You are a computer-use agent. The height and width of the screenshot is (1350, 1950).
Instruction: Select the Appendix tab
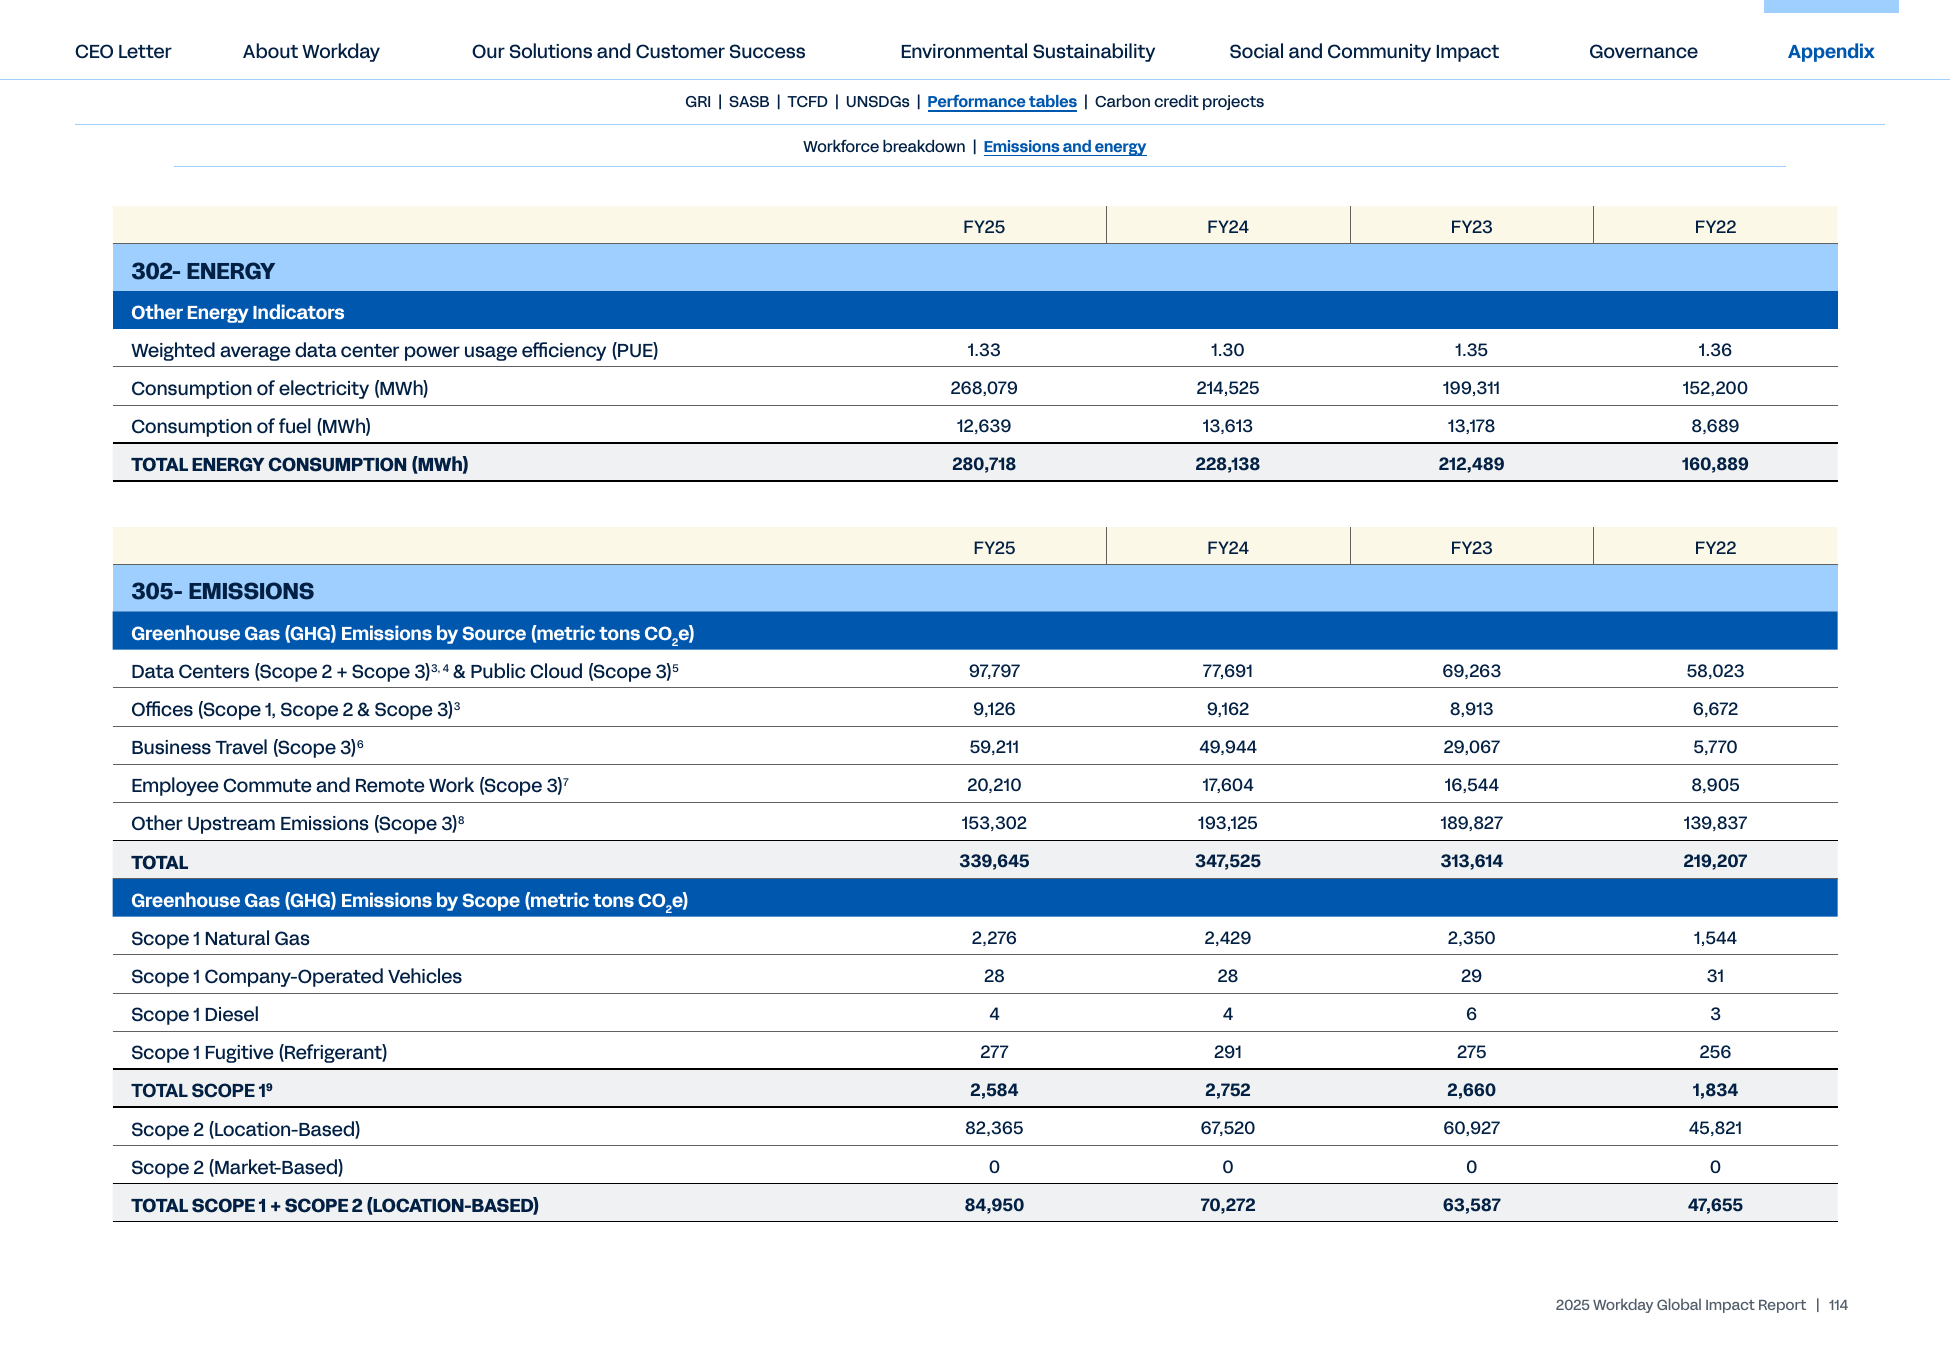click(x=1831, y=51)
